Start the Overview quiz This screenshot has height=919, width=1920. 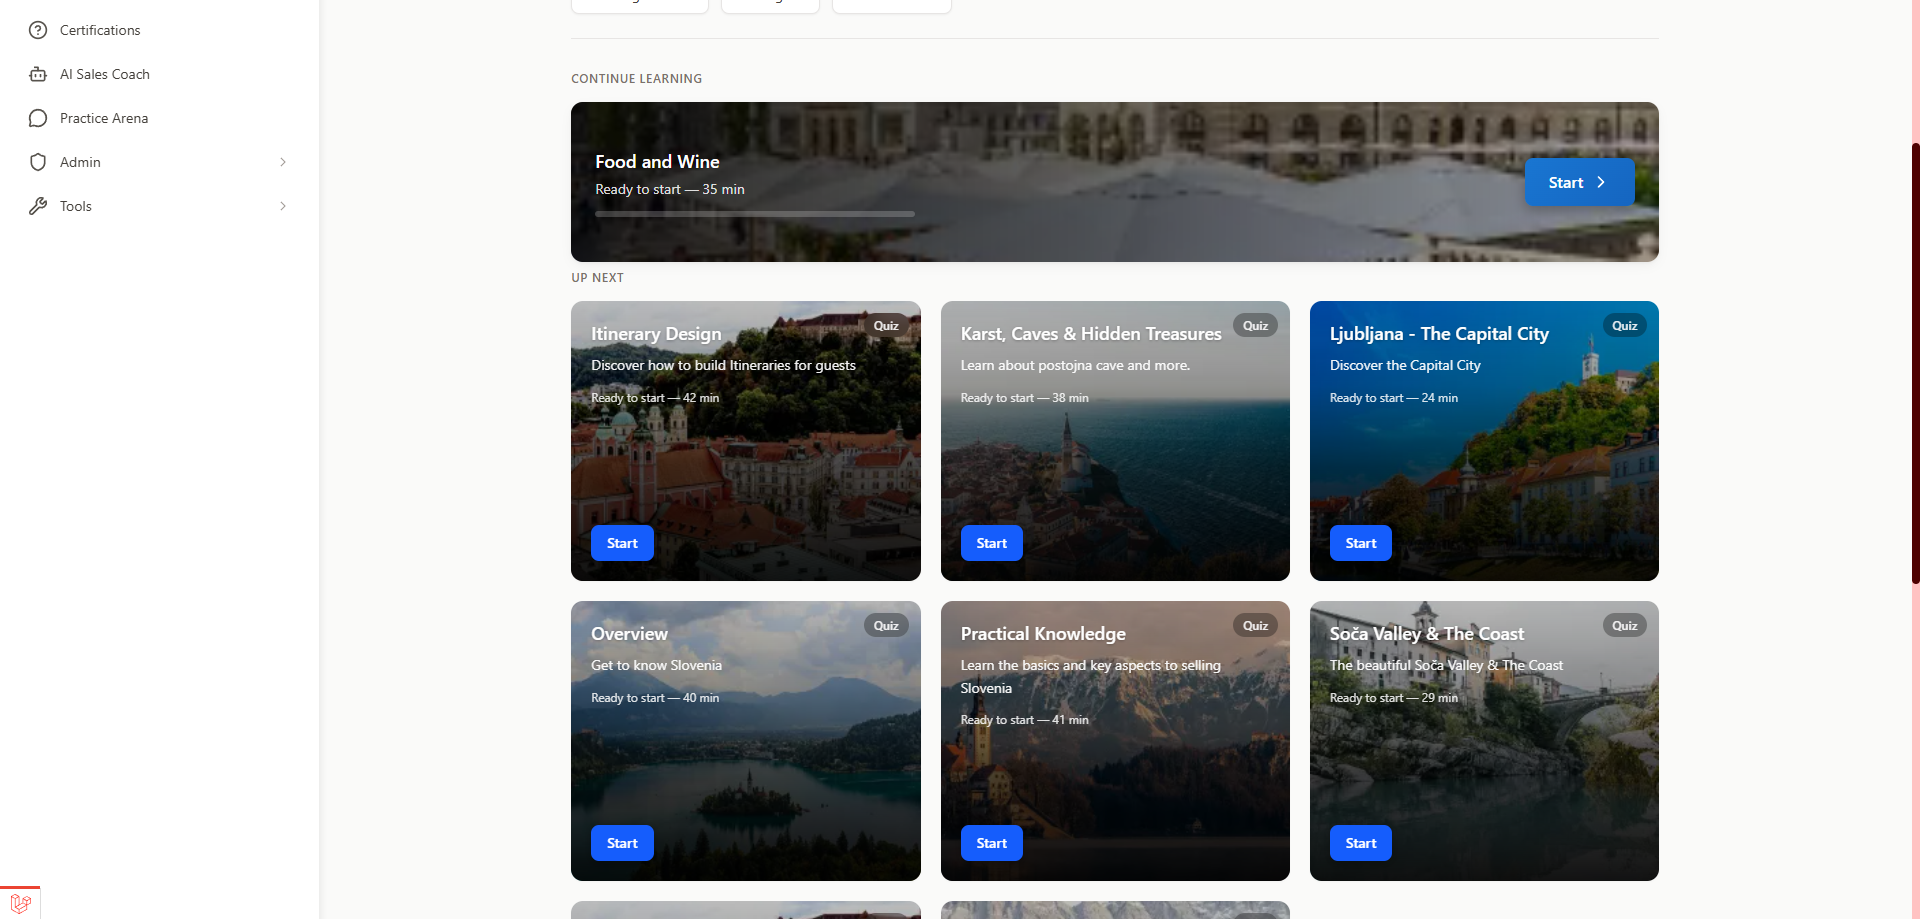click(x=621, y=842)
